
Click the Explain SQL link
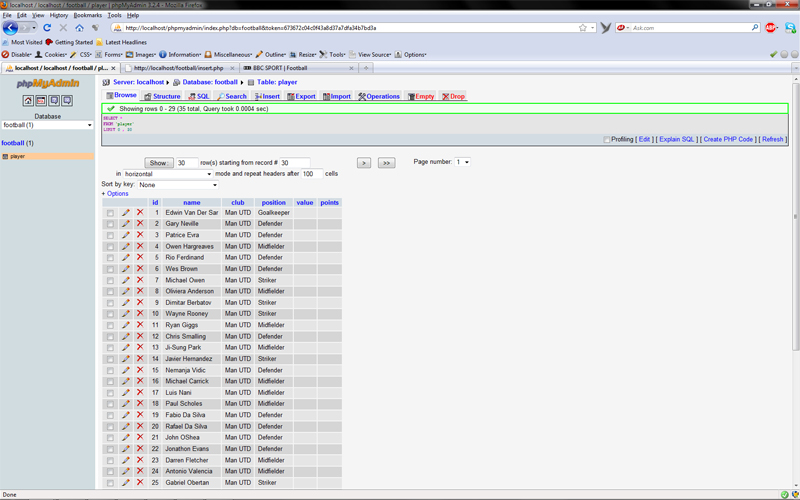pos(677,139)
